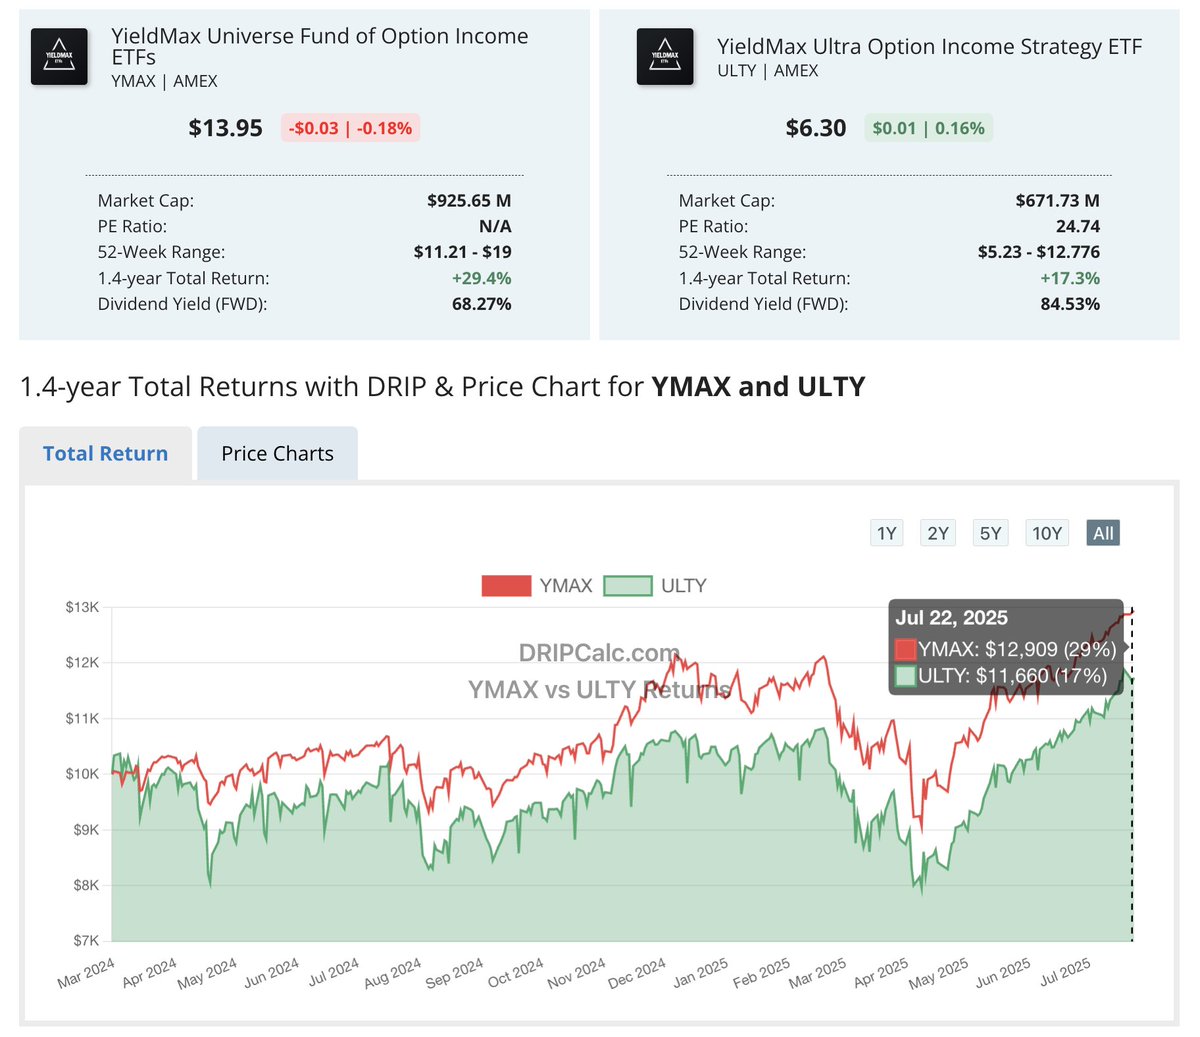
Task: Select the 1Y time range
Action: 887,533
